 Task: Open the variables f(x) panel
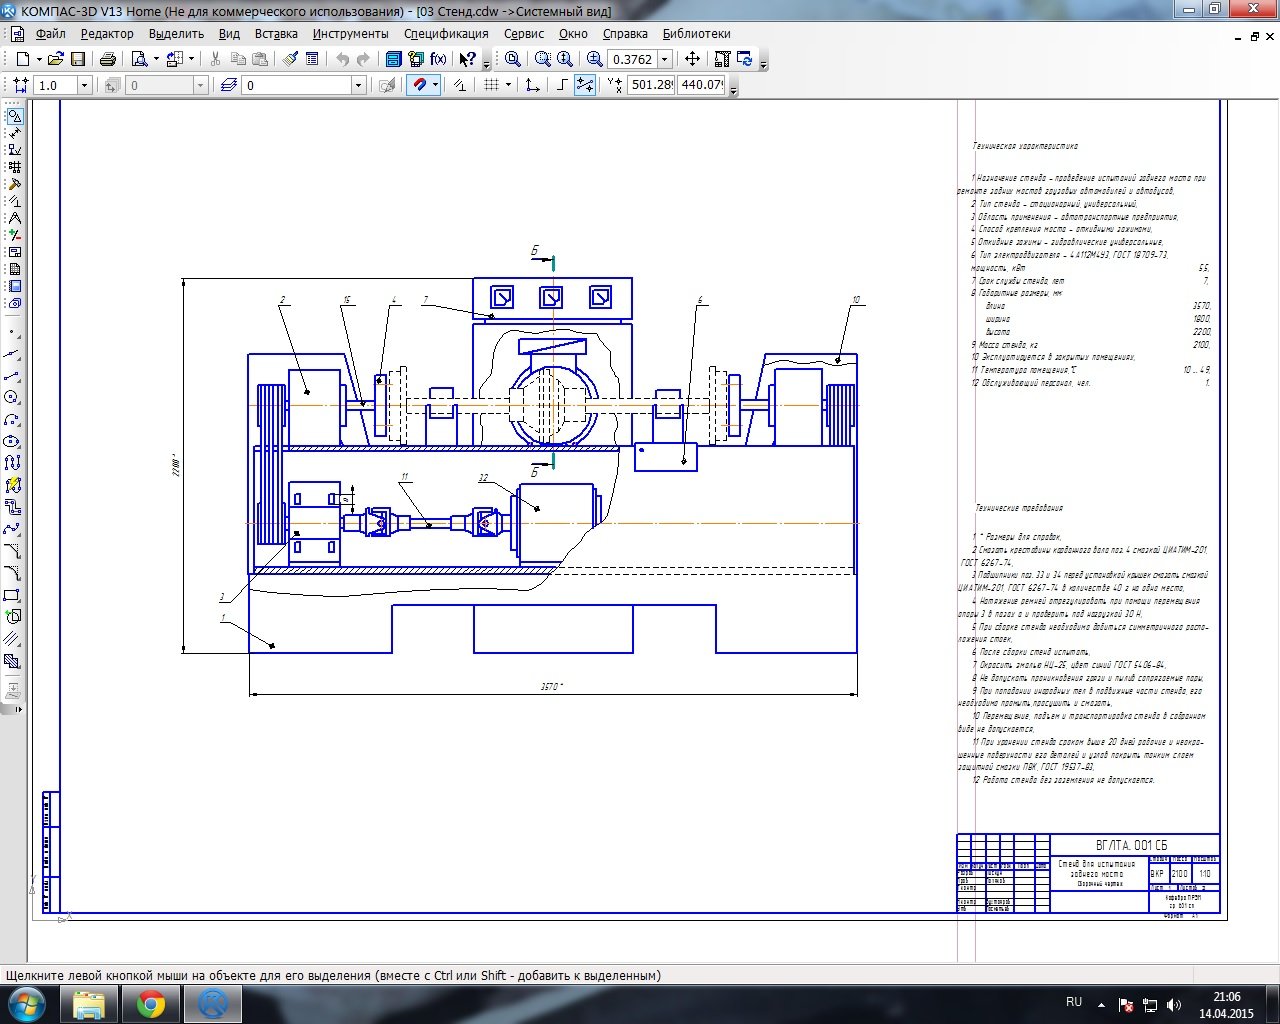(x=438, y=59)
